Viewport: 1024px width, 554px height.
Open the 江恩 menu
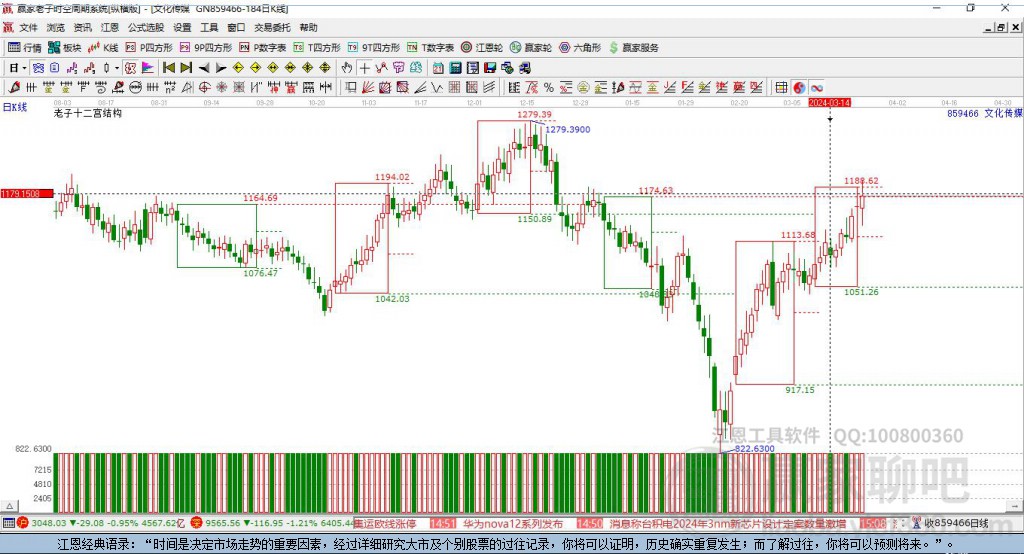[x=110, y=27]
